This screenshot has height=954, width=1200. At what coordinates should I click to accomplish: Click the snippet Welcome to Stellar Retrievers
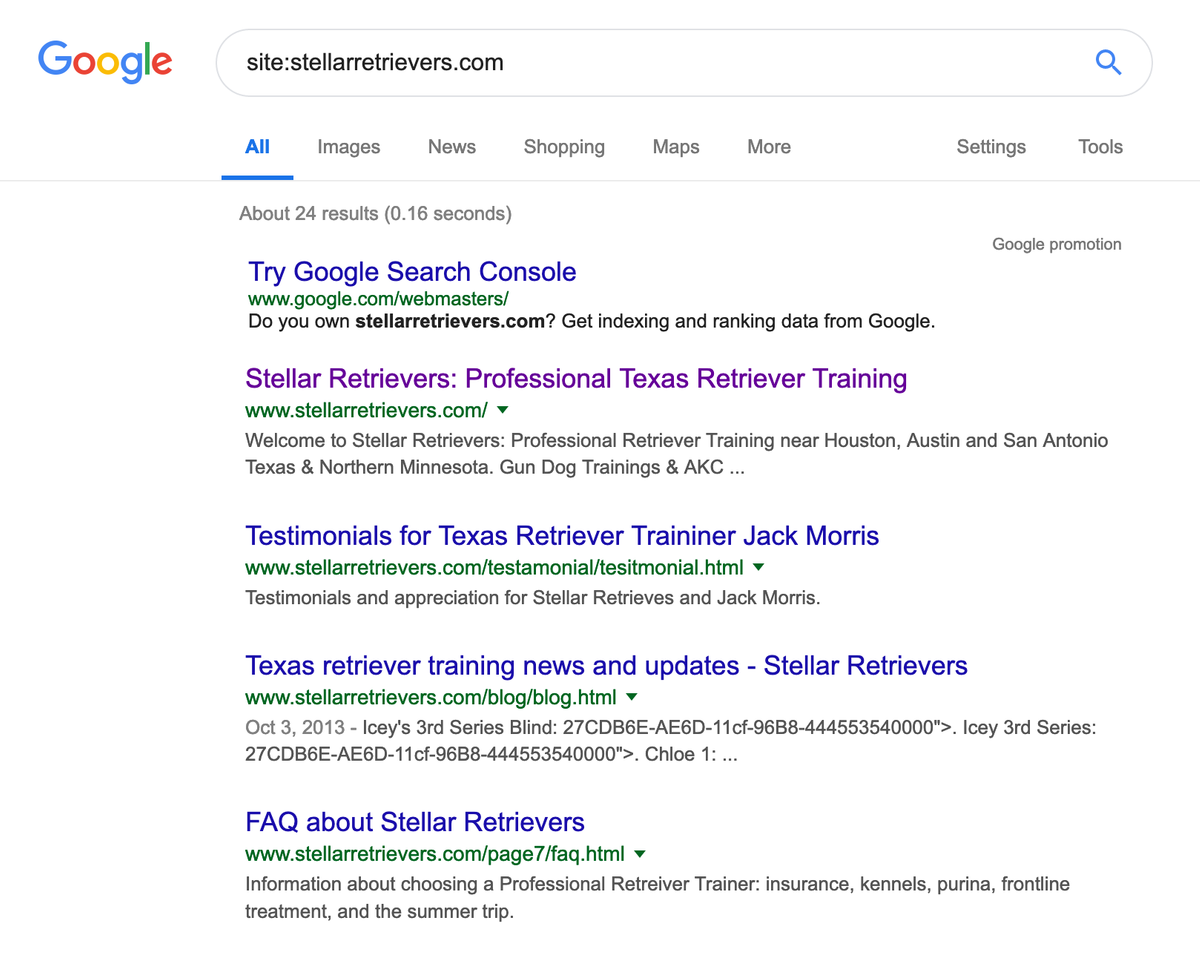click(x=676, y=453)
